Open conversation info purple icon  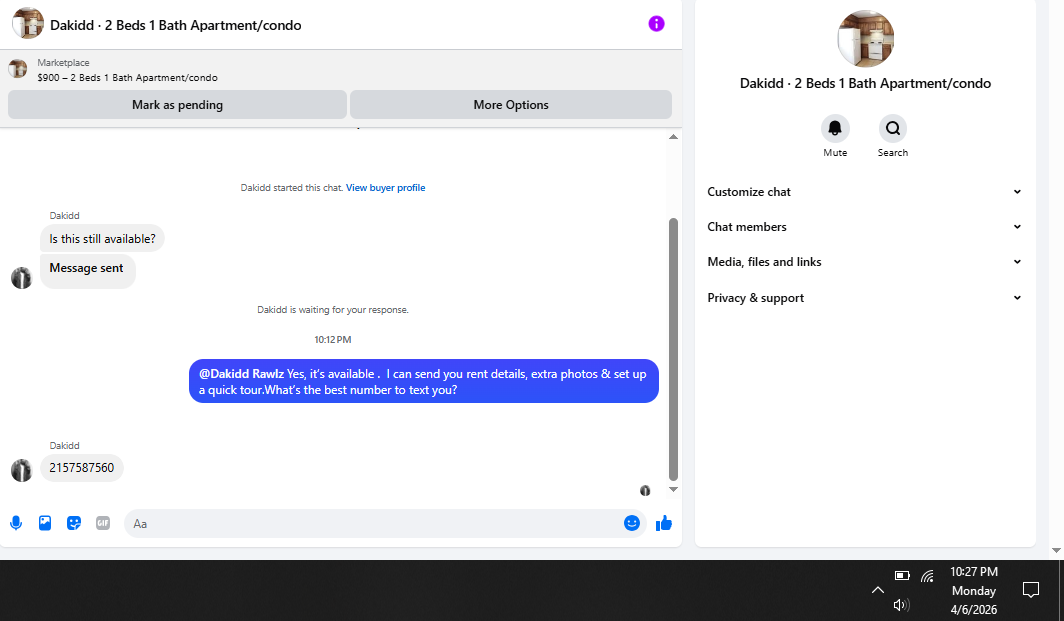(656, 24)
